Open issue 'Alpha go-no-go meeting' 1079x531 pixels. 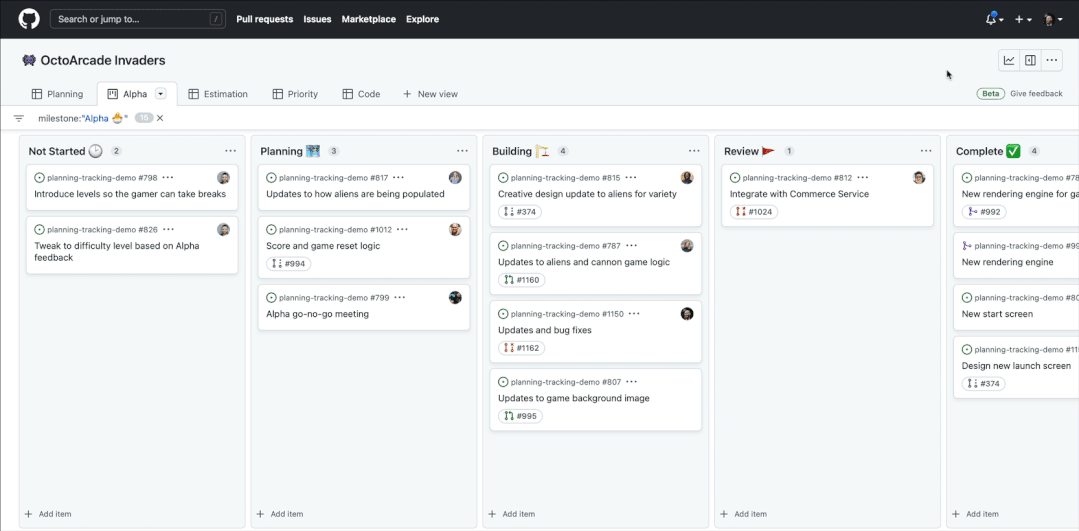click(317, 314)
